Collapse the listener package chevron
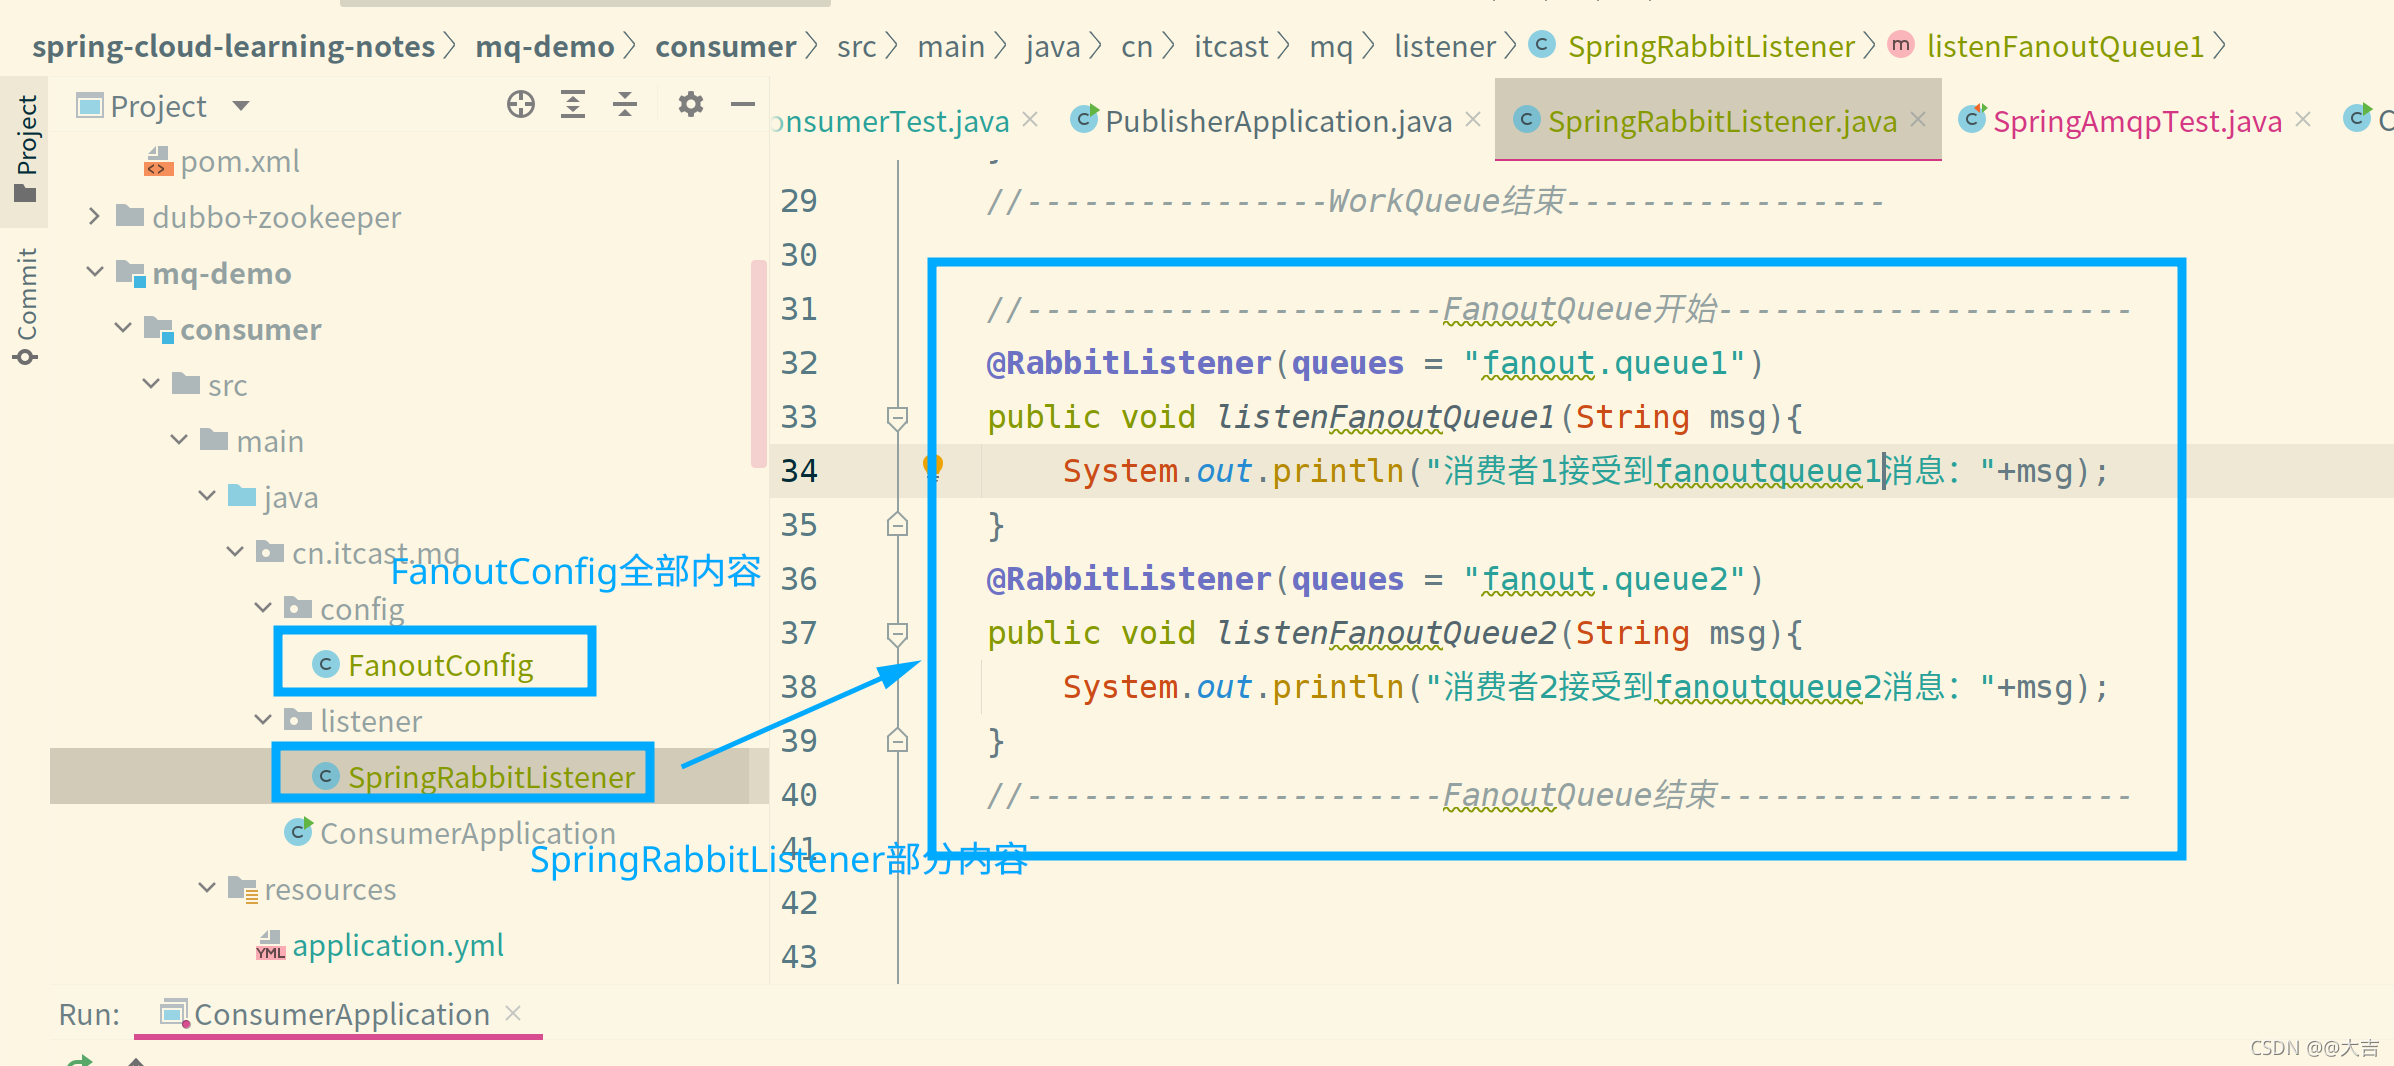This screenshot has width=2394, height=1066. [263, 720]
